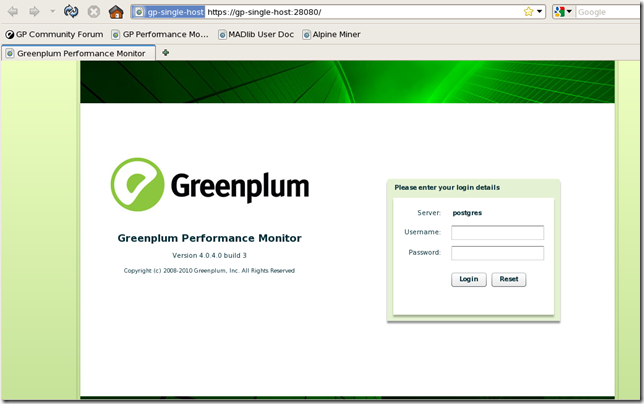The height and width of the screenshot is (404, 644).
Task: Focus the Password input field
Action: 497,253
